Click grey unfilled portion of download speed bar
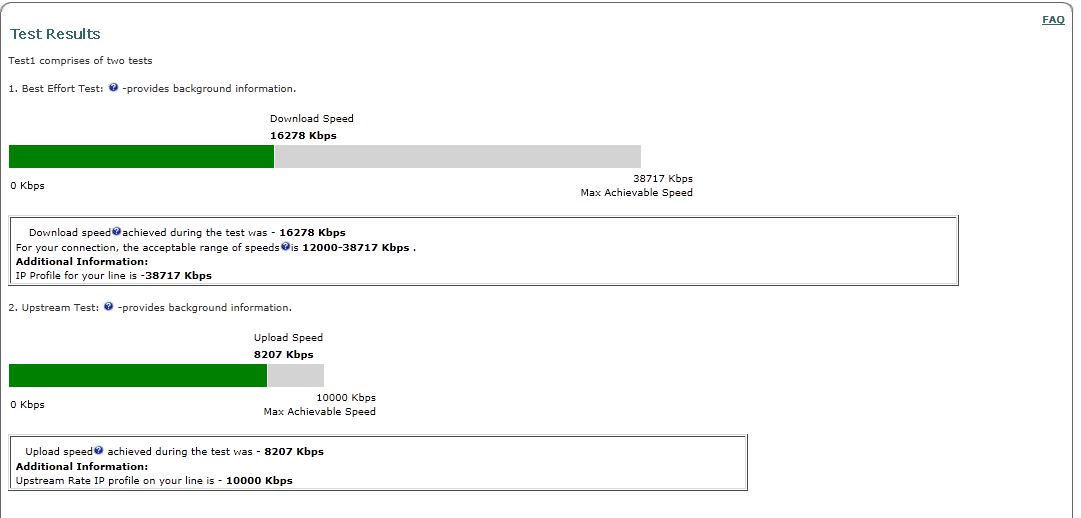The height and width of the screenshot is (518, 1081). pos(457,156)
